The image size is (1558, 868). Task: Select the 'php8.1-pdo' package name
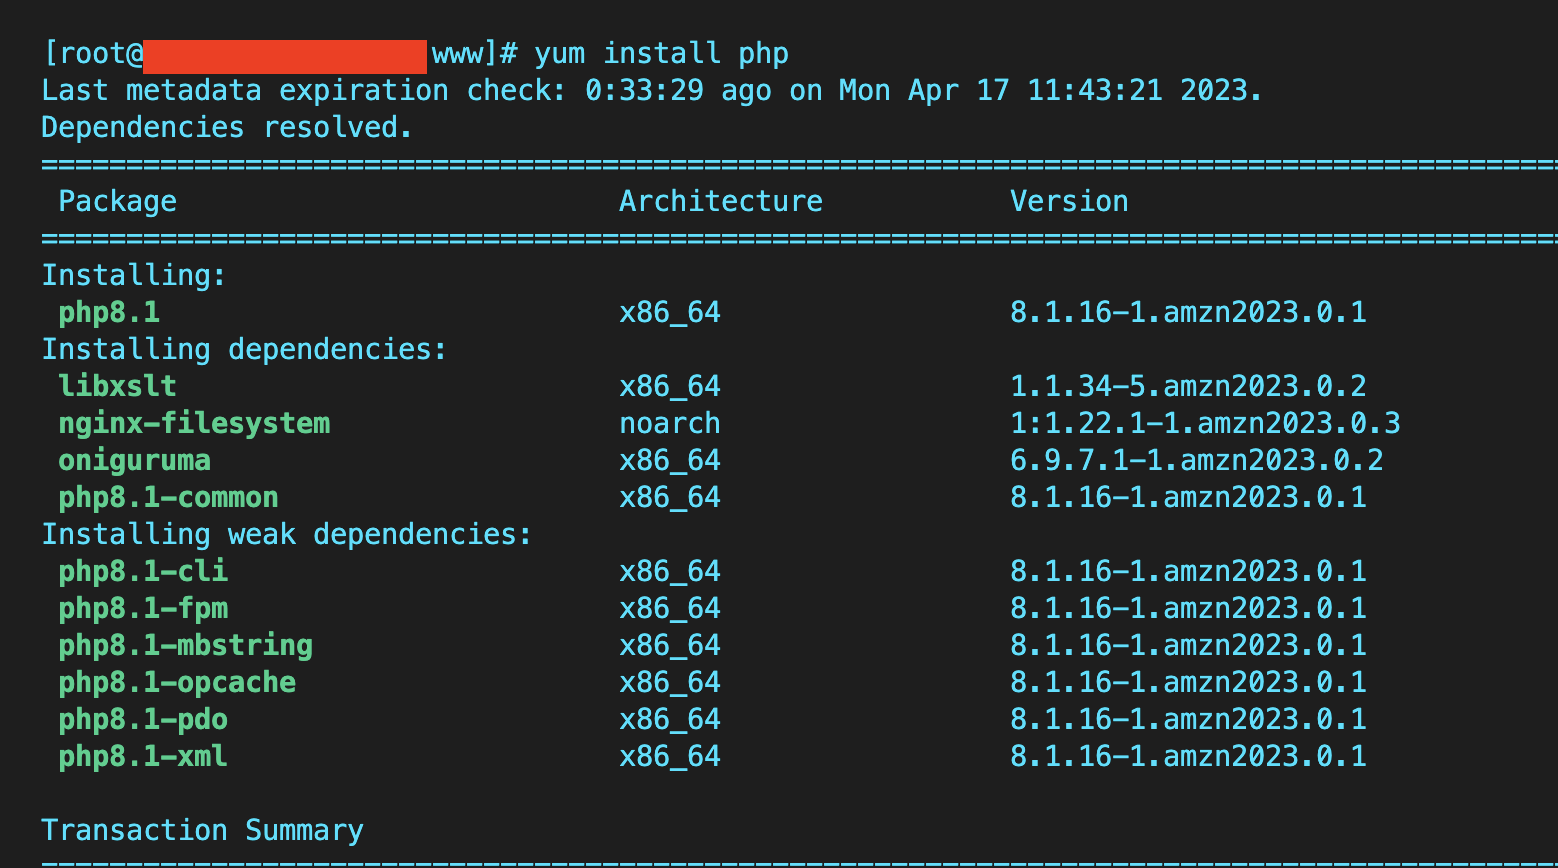point(143,719)
